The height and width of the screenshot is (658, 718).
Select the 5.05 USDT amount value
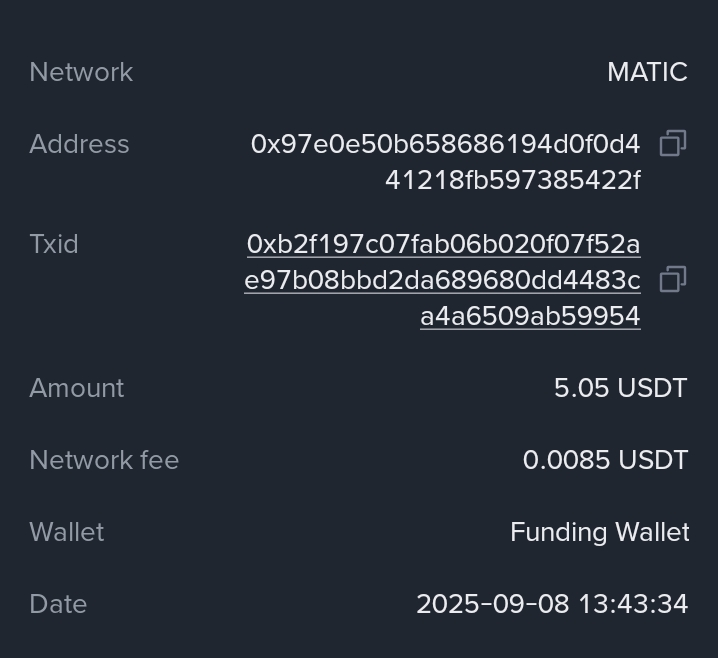[x=620, y=388]
